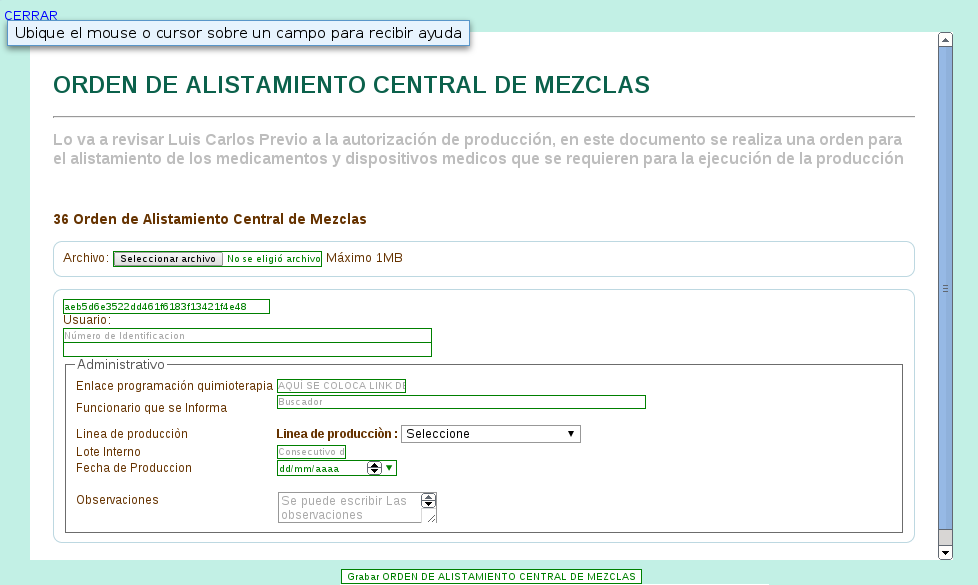Click the CERRAR link

pos(31,15)
